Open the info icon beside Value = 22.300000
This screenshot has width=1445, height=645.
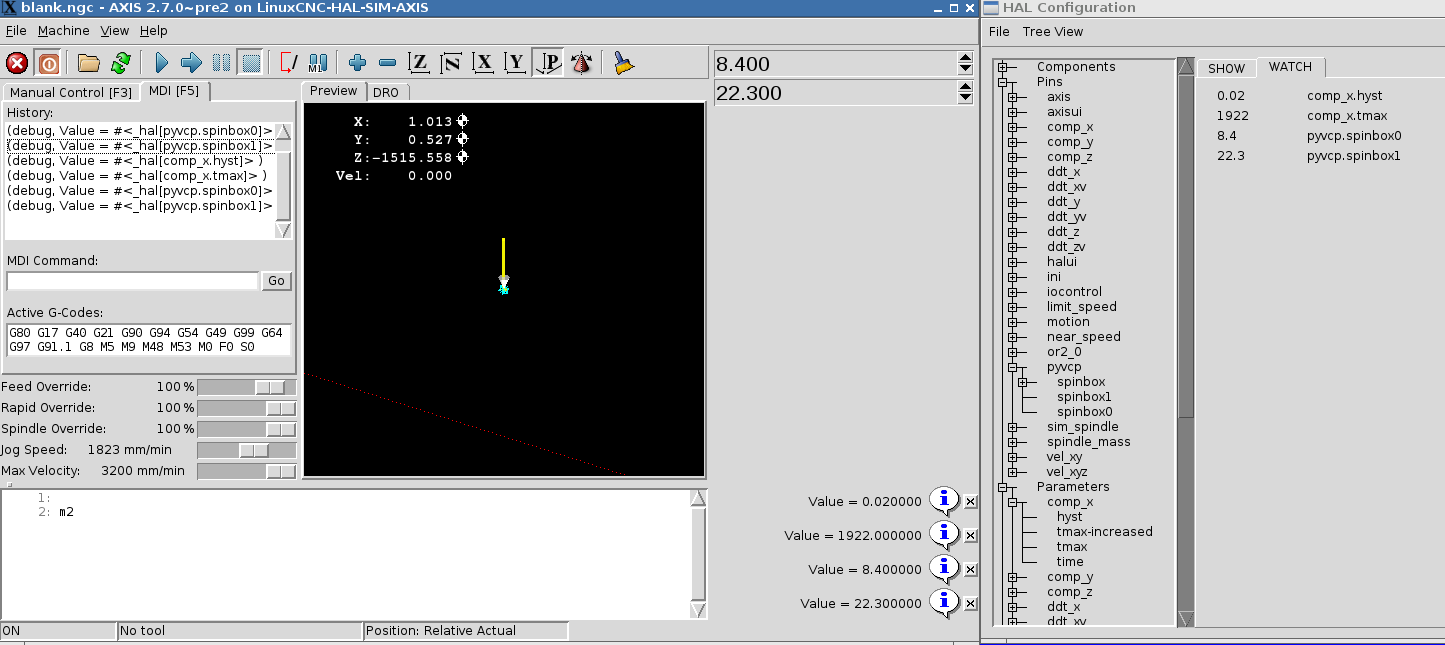pos(945,603)
